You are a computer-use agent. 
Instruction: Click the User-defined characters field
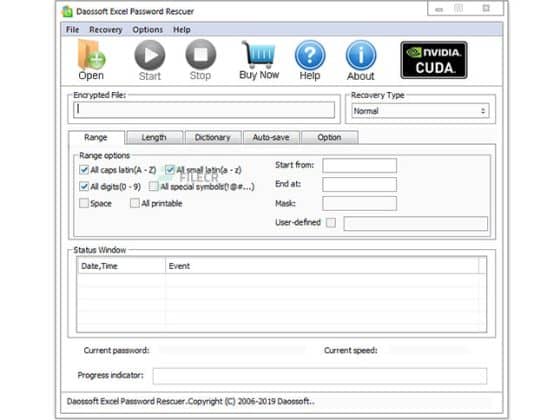[415, 224]
